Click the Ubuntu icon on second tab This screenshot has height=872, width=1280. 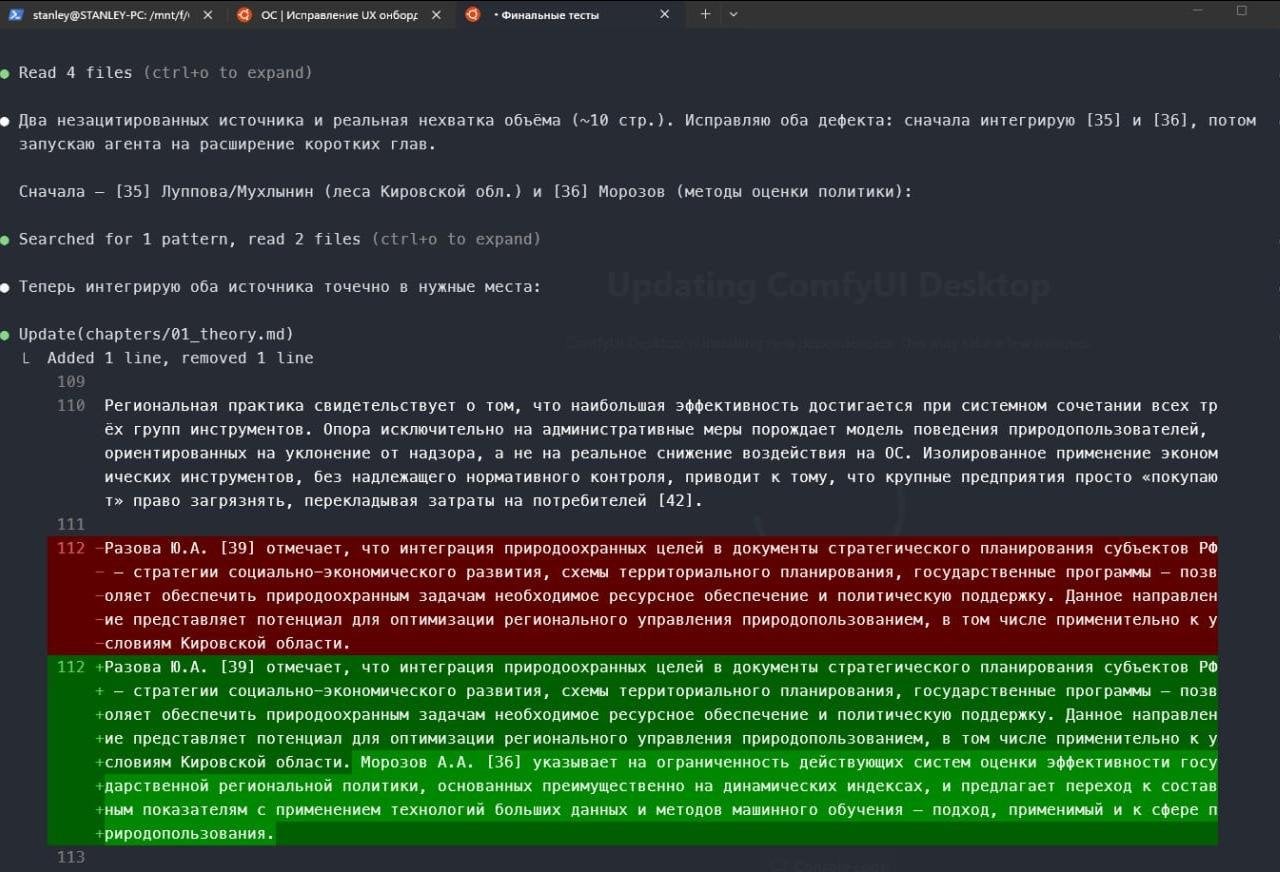click(x=244, y=14)
